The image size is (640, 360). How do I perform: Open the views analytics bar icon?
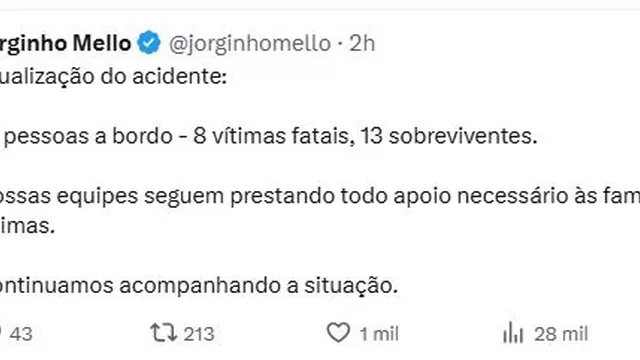[513, 333]
